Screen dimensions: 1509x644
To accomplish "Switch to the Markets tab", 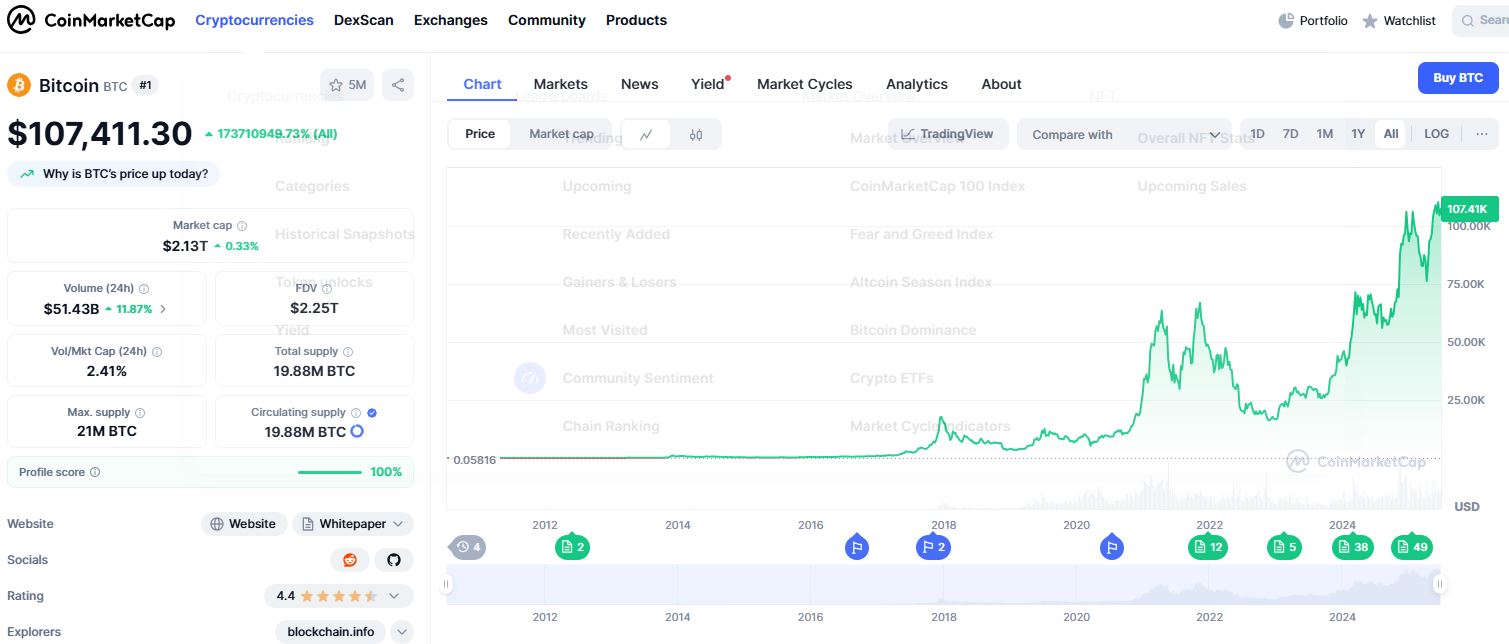I will pyautogui.click(x=561, y=84).
